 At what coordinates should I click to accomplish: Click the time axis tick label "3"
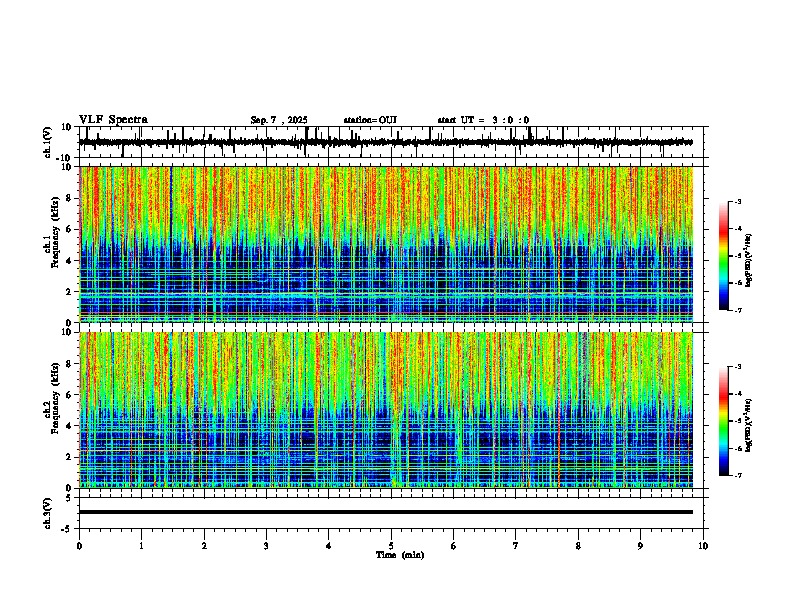tap(266, 546)
